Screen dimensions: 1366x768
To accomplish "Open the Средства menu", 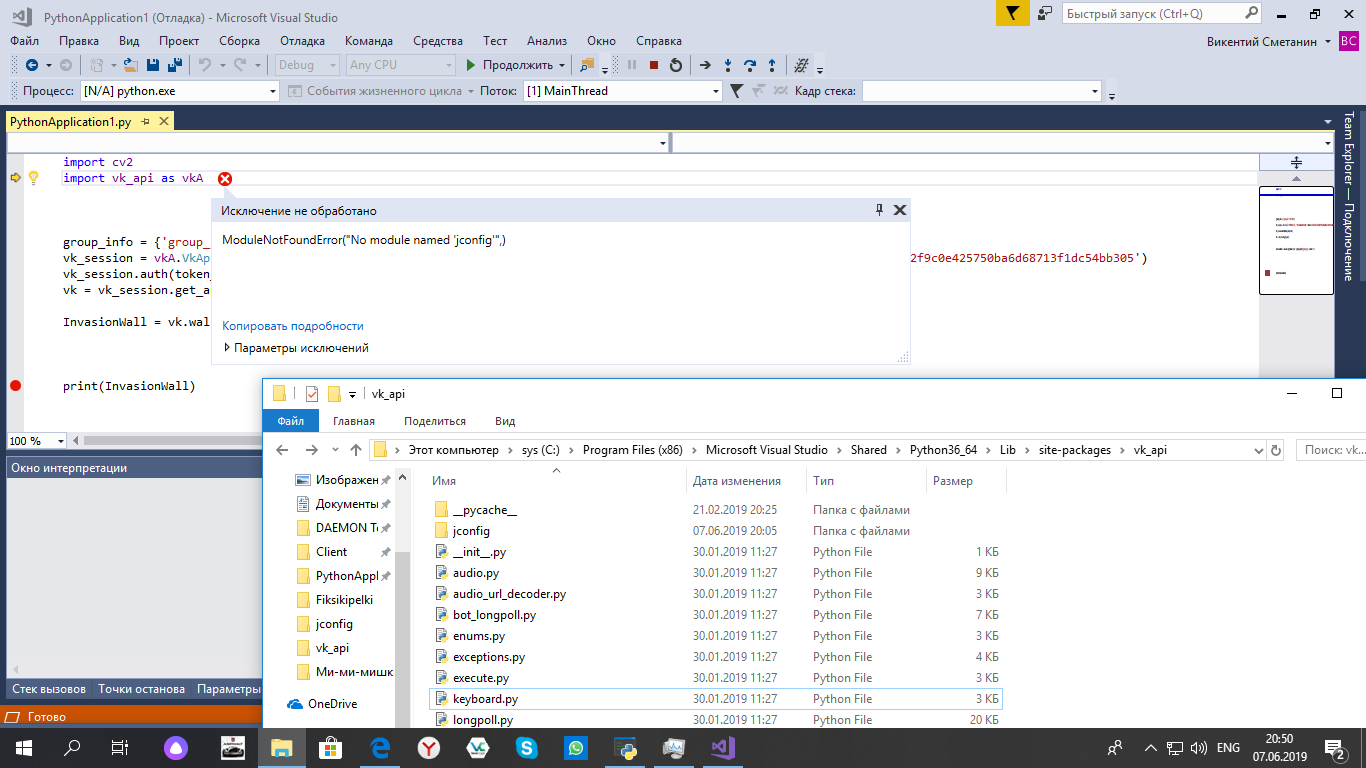I will (x=438, y=41).
